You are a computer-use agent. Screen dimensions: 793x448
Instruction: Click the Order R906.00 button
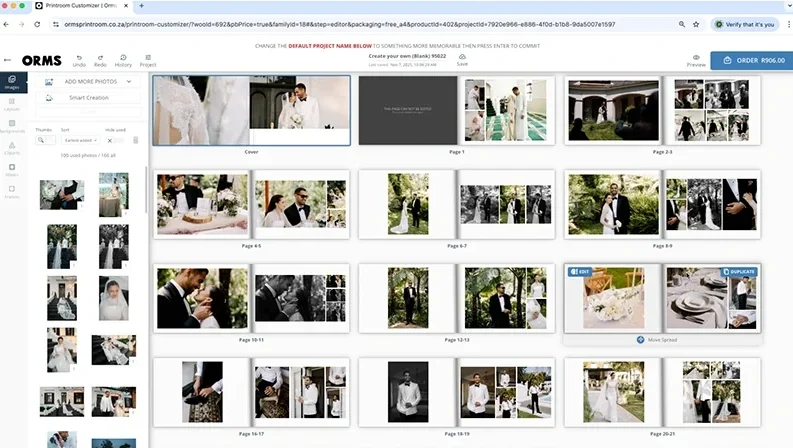pos(751,60)
